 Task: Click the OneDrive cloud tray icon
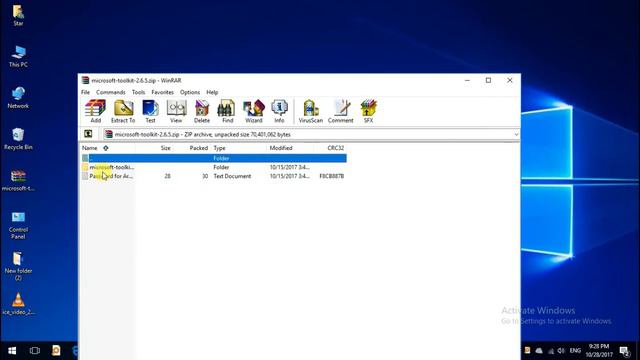coord(539,351)
